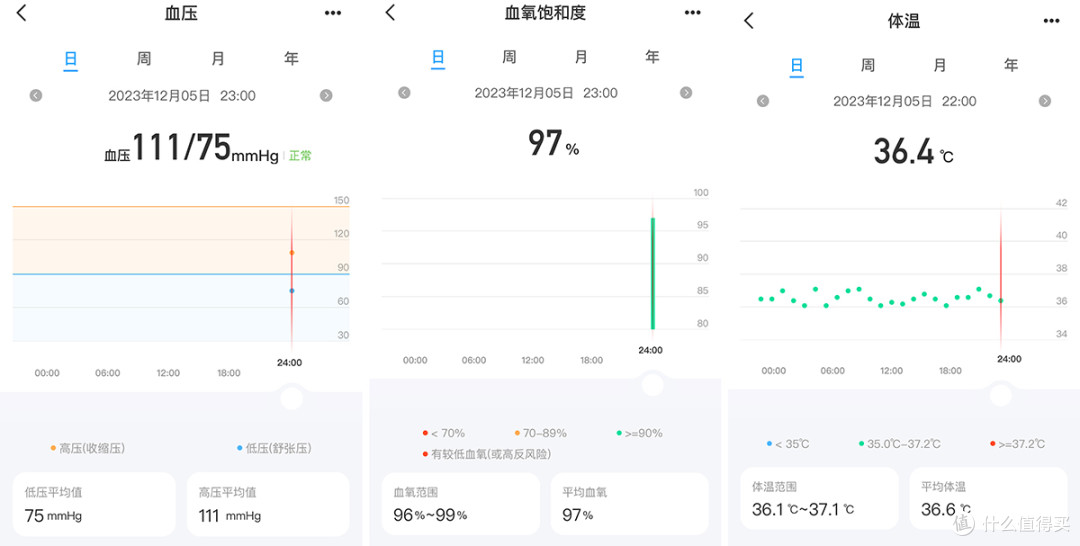Tap the 111/75 mmHg reading
The height and width of the screenshot is (546, 1080).
click(x=191, y=148)
